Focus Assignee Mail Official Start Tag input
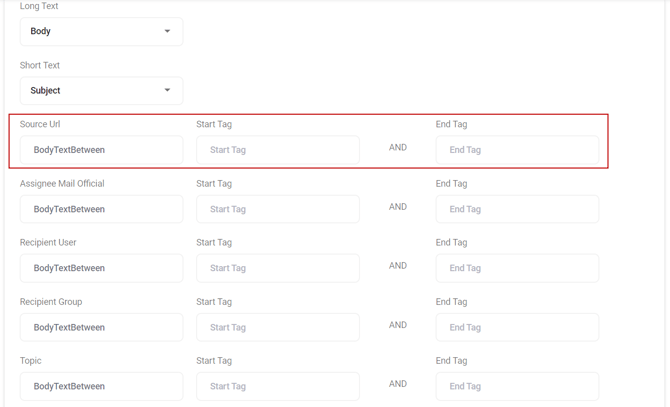The width and height of the screenshot is (670, 407). [277, 209]
